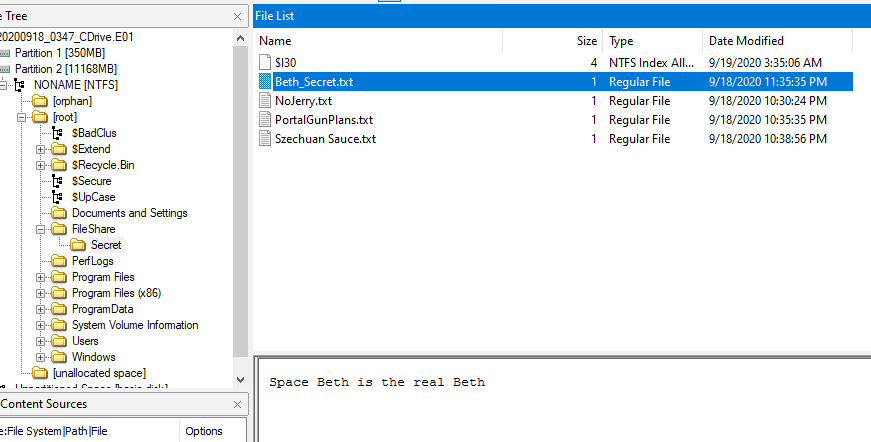This screenshot has height=442, width=871.
Task: Collapse the [root] folder node
Action: [21, 118]
